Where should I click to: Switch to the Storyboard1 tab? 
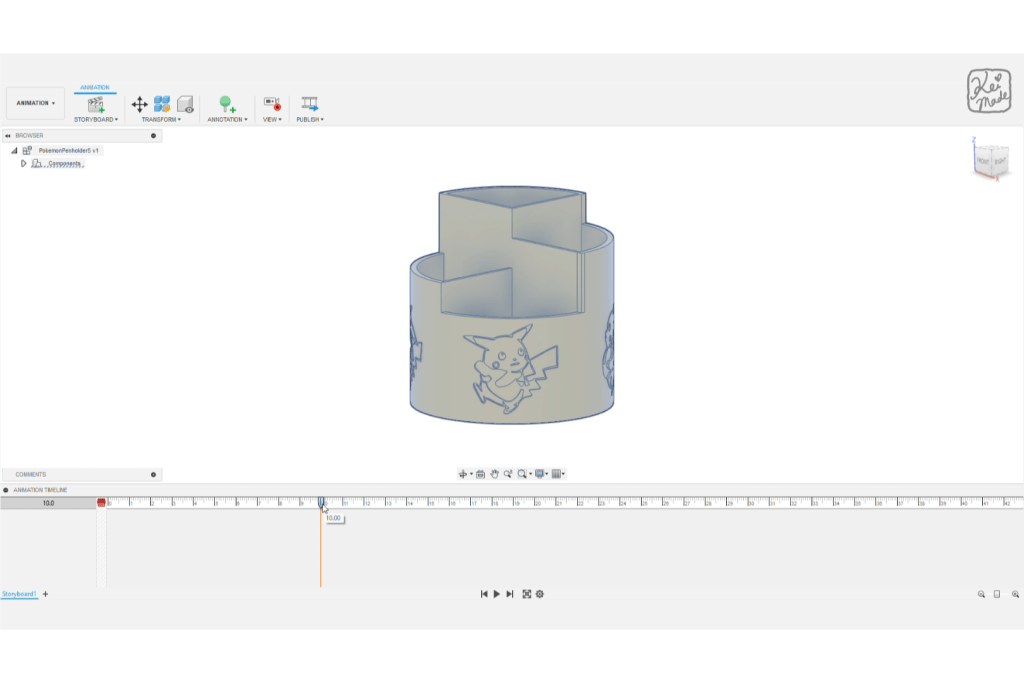19,594
